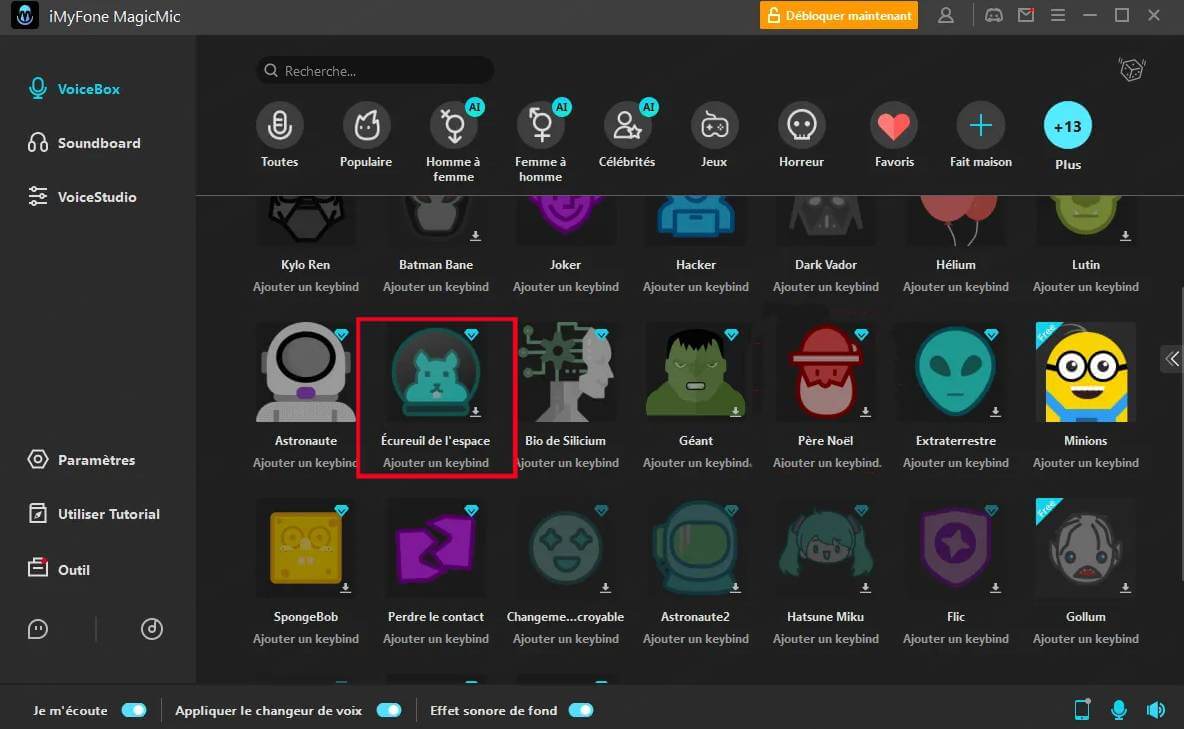Viewport: 1184px width, 729px height.
Task: Select the Gollum voice
Action: [x=1085, y=548]
